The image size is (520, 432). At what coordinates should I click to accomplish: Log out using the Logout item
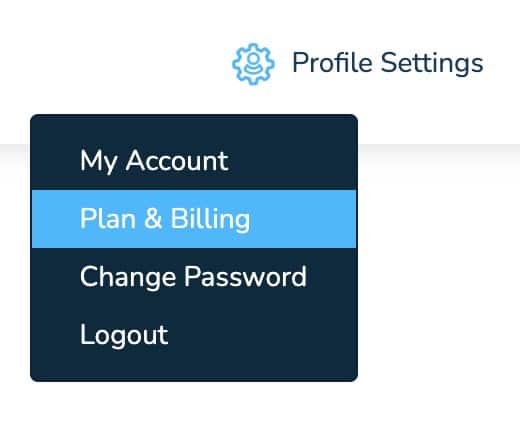194,335
